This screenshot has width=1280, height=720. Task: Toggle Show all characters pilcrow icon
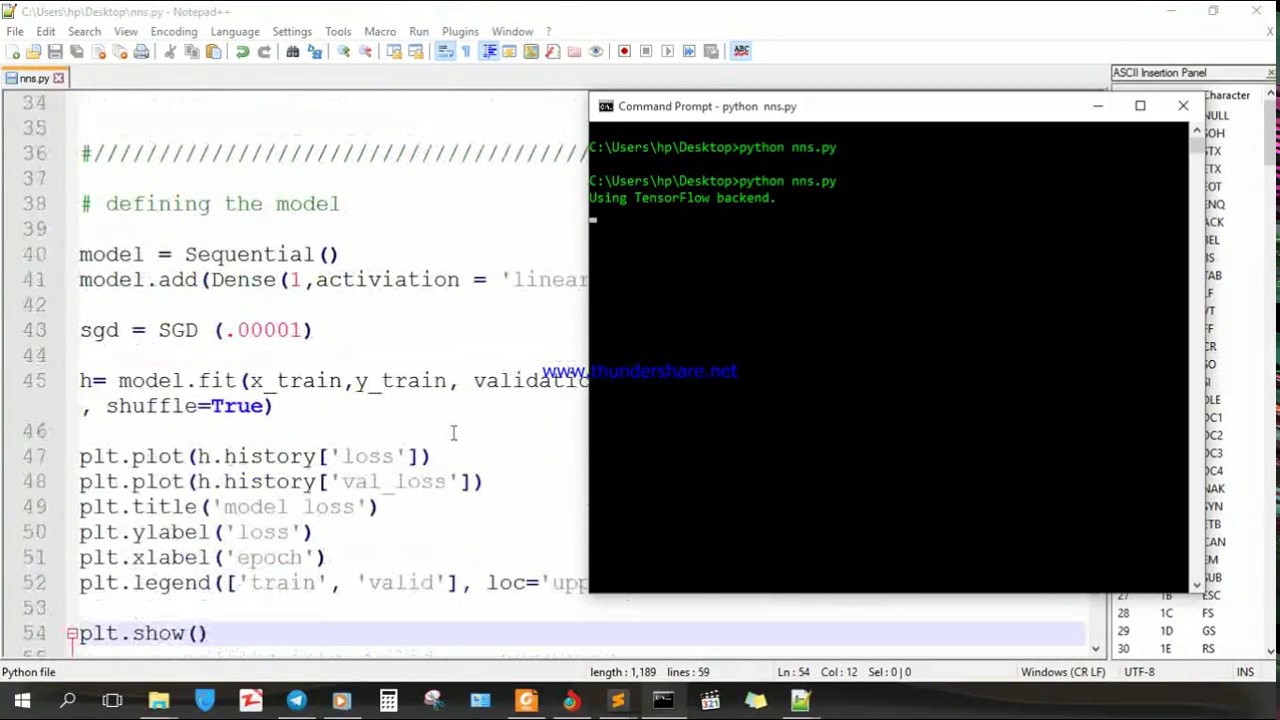[466, 51]
